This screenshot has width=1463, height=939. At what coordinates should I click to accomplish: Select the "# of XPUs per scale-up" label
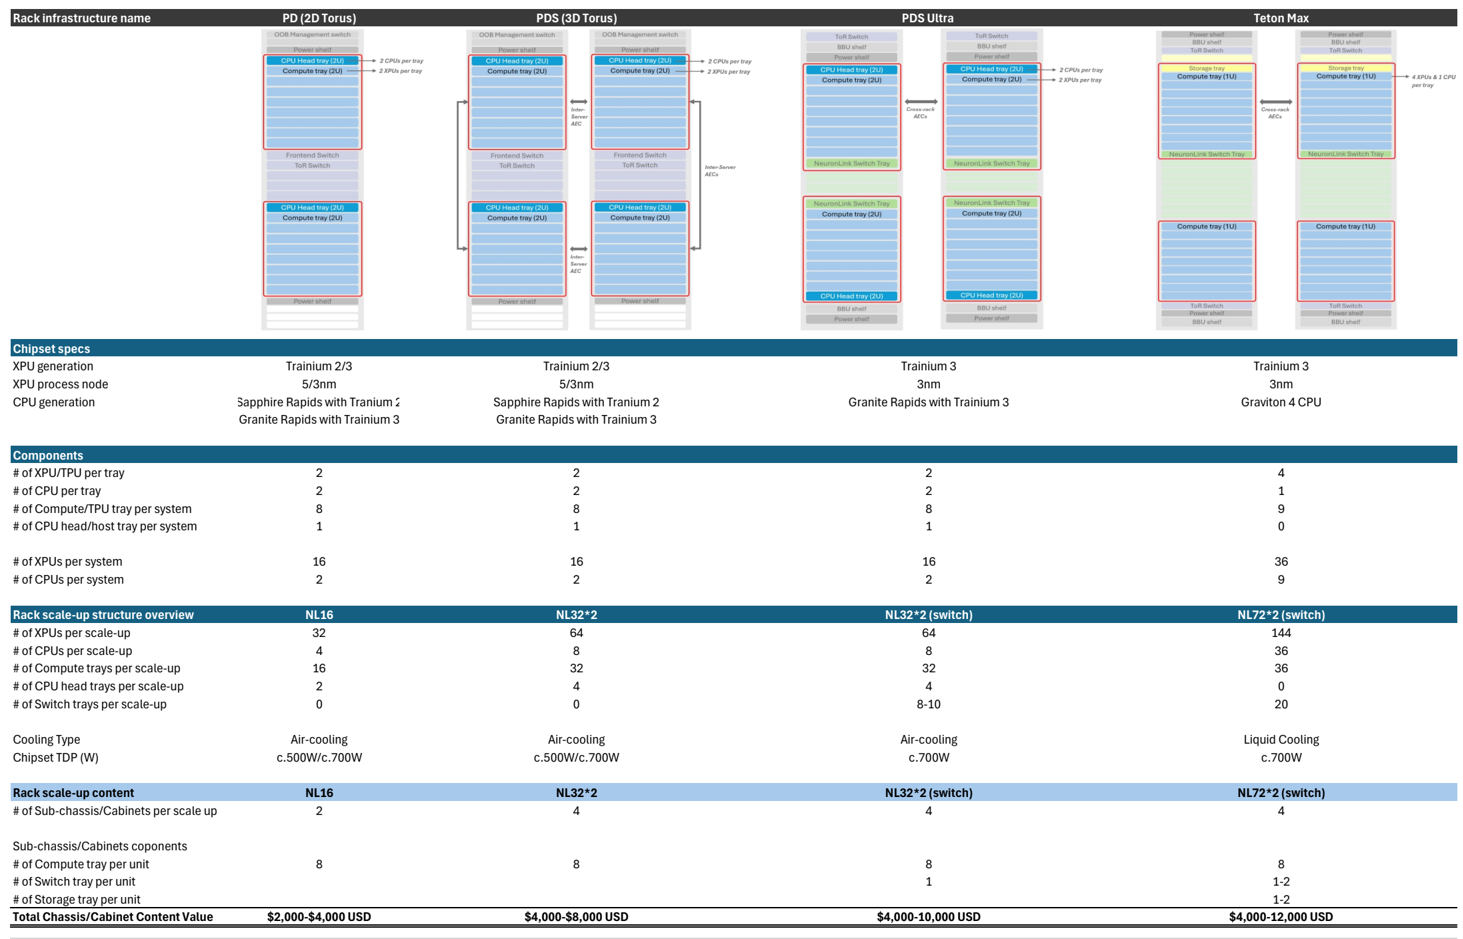(71, 633)
